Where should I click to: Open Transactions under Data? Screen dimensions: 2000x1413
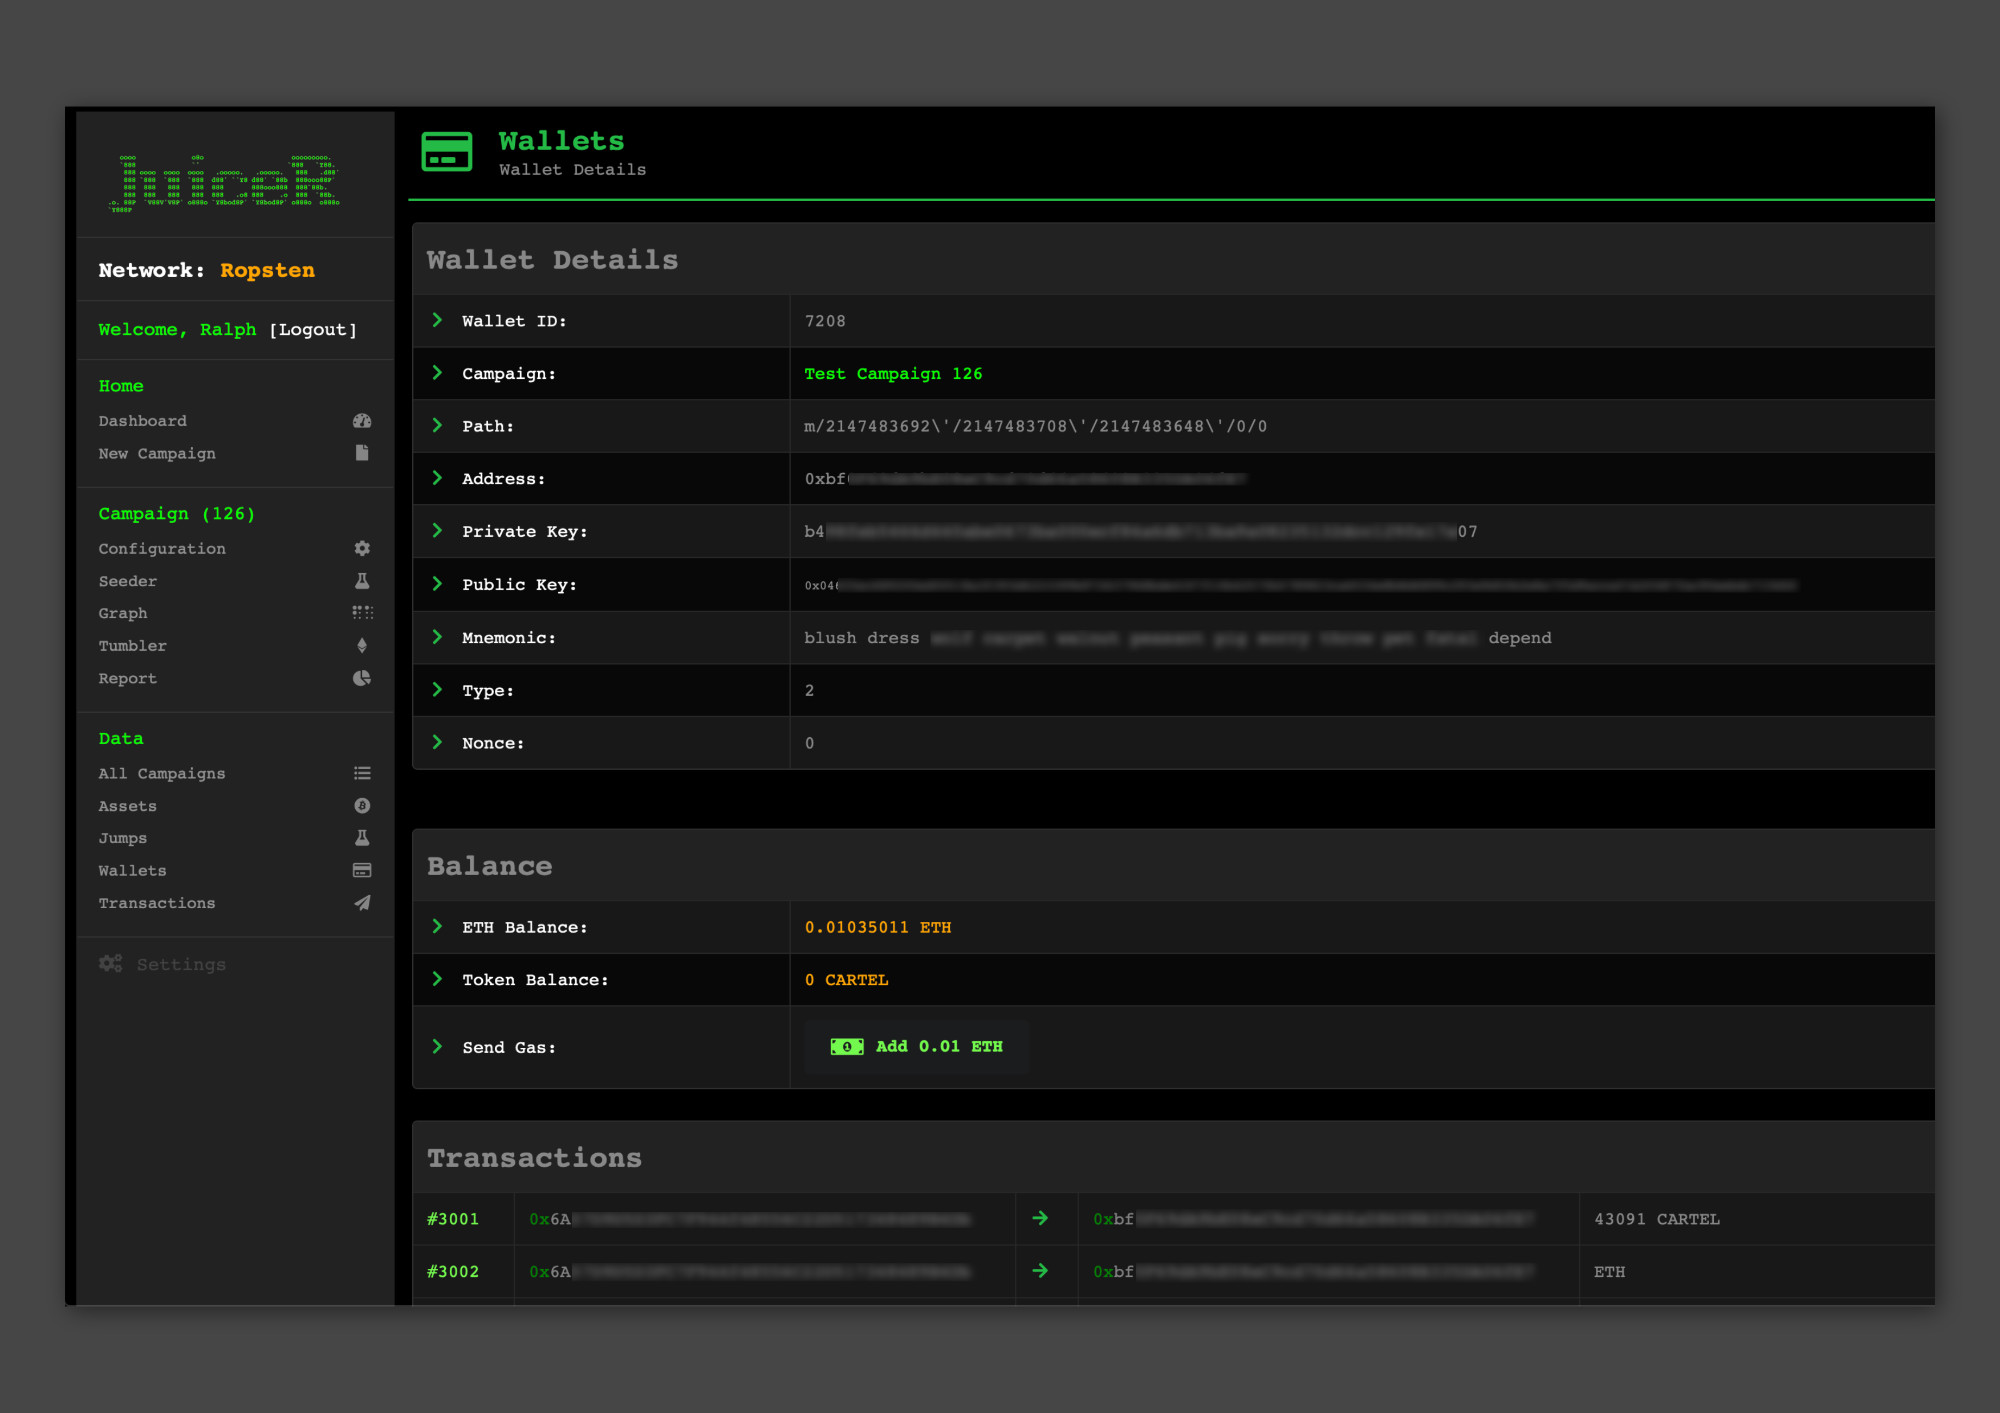(157, 903)
